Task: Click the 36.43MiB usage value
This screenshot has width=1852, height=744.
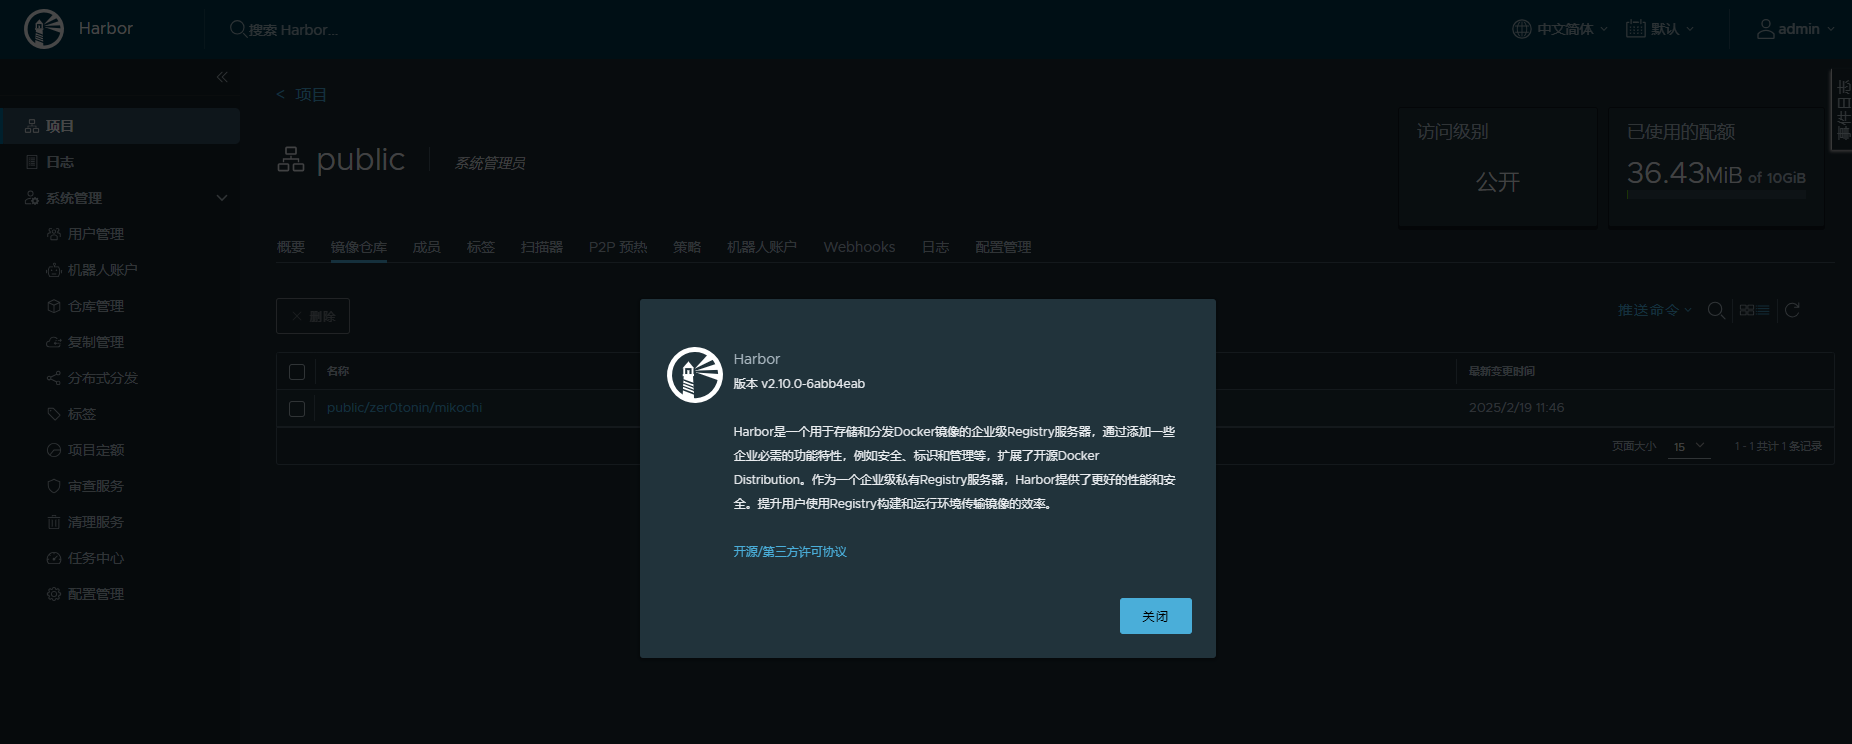Action: pyautogui.click(x=1684, y=174)
